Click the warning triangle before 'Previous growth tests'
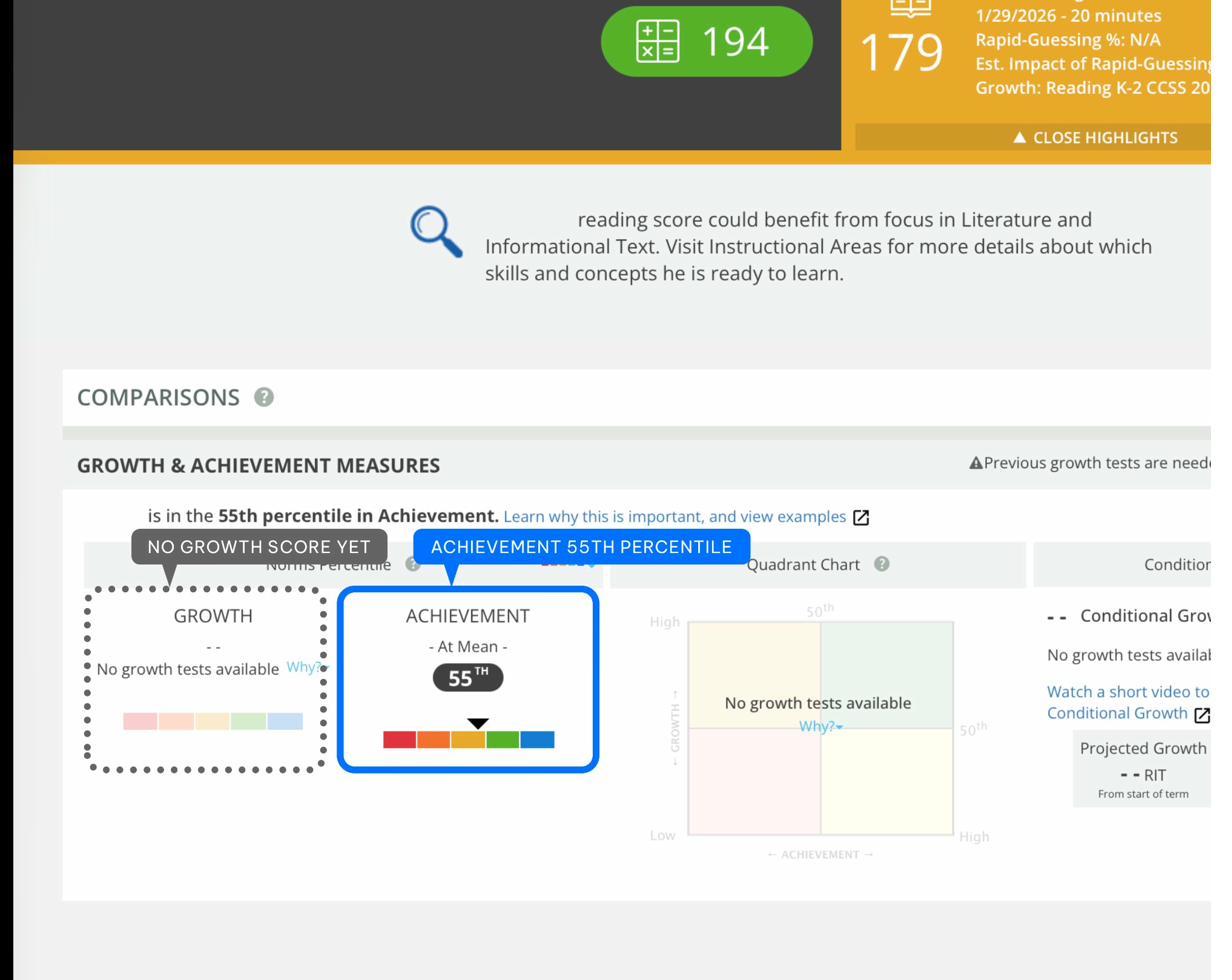The image size is (1232, 980). click(x=975, y=463)
